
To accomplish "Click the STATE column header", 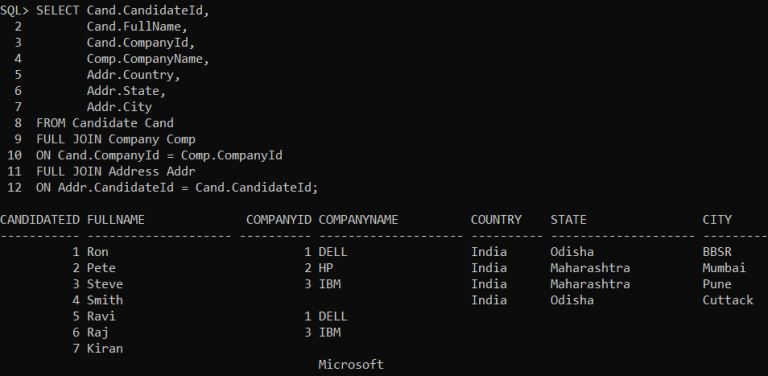I will click(568, 220).
